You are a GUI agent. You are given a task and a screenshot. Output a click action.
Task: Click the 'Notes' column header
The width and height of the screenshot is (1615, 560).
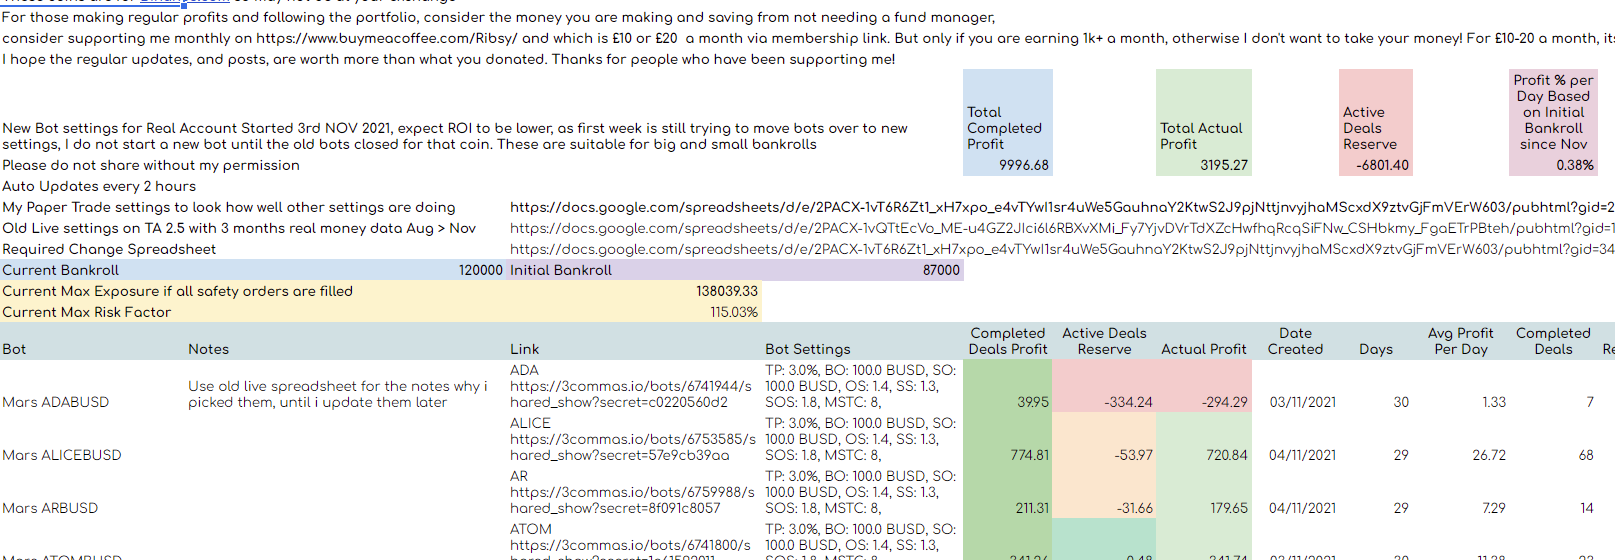(208, 349)
